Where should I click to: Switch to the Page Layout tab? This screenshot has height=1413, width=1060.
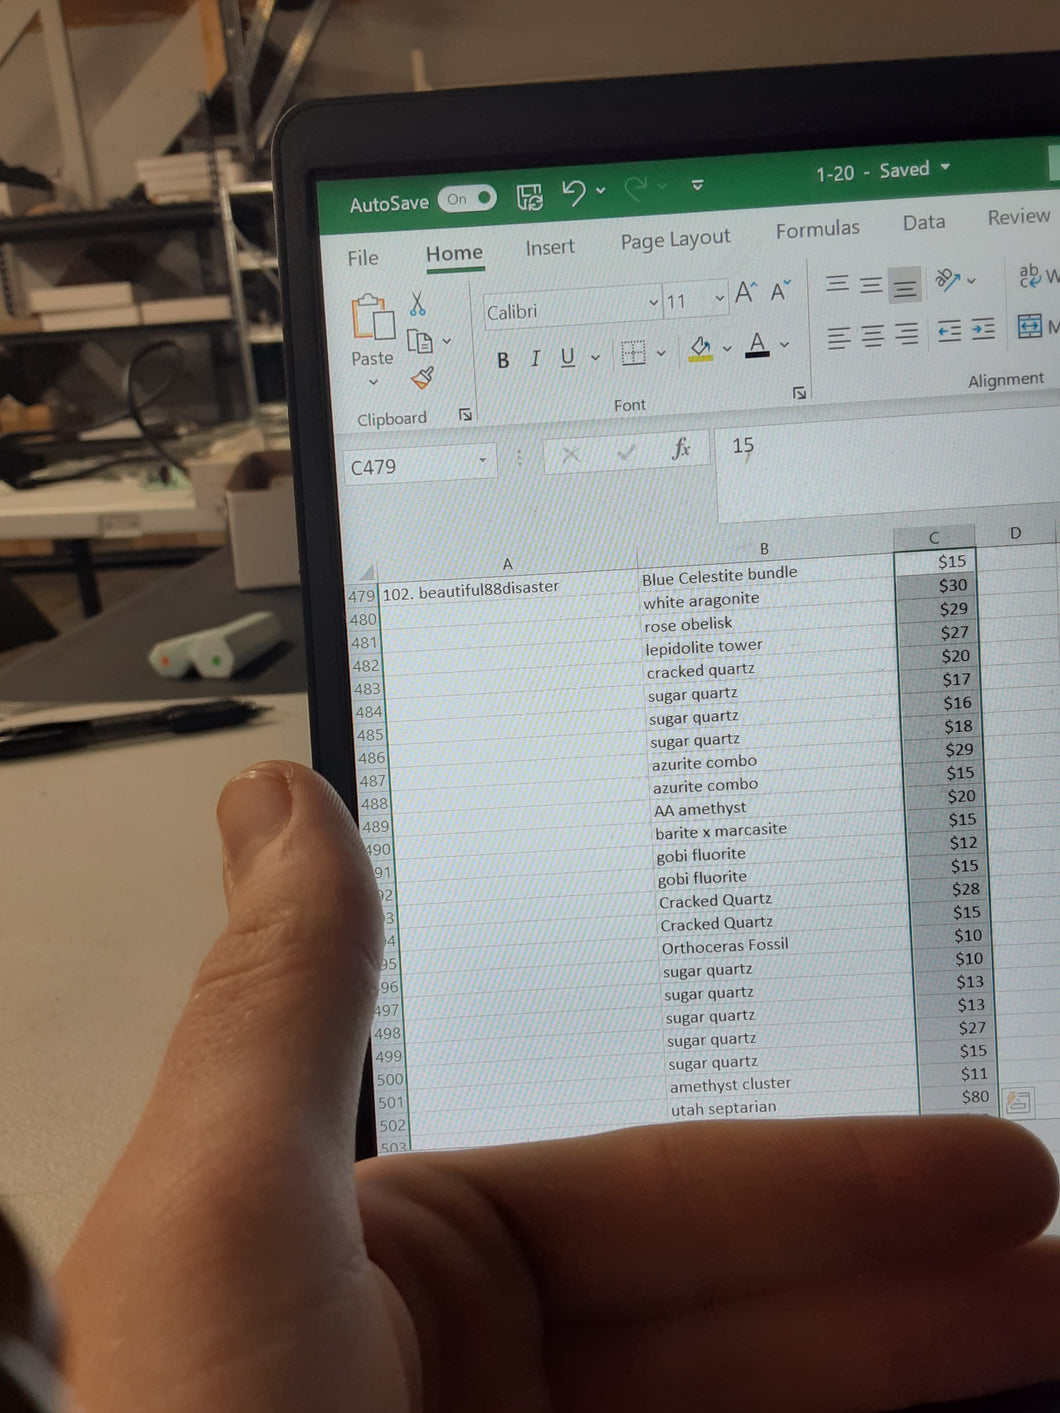click(675, 240)
